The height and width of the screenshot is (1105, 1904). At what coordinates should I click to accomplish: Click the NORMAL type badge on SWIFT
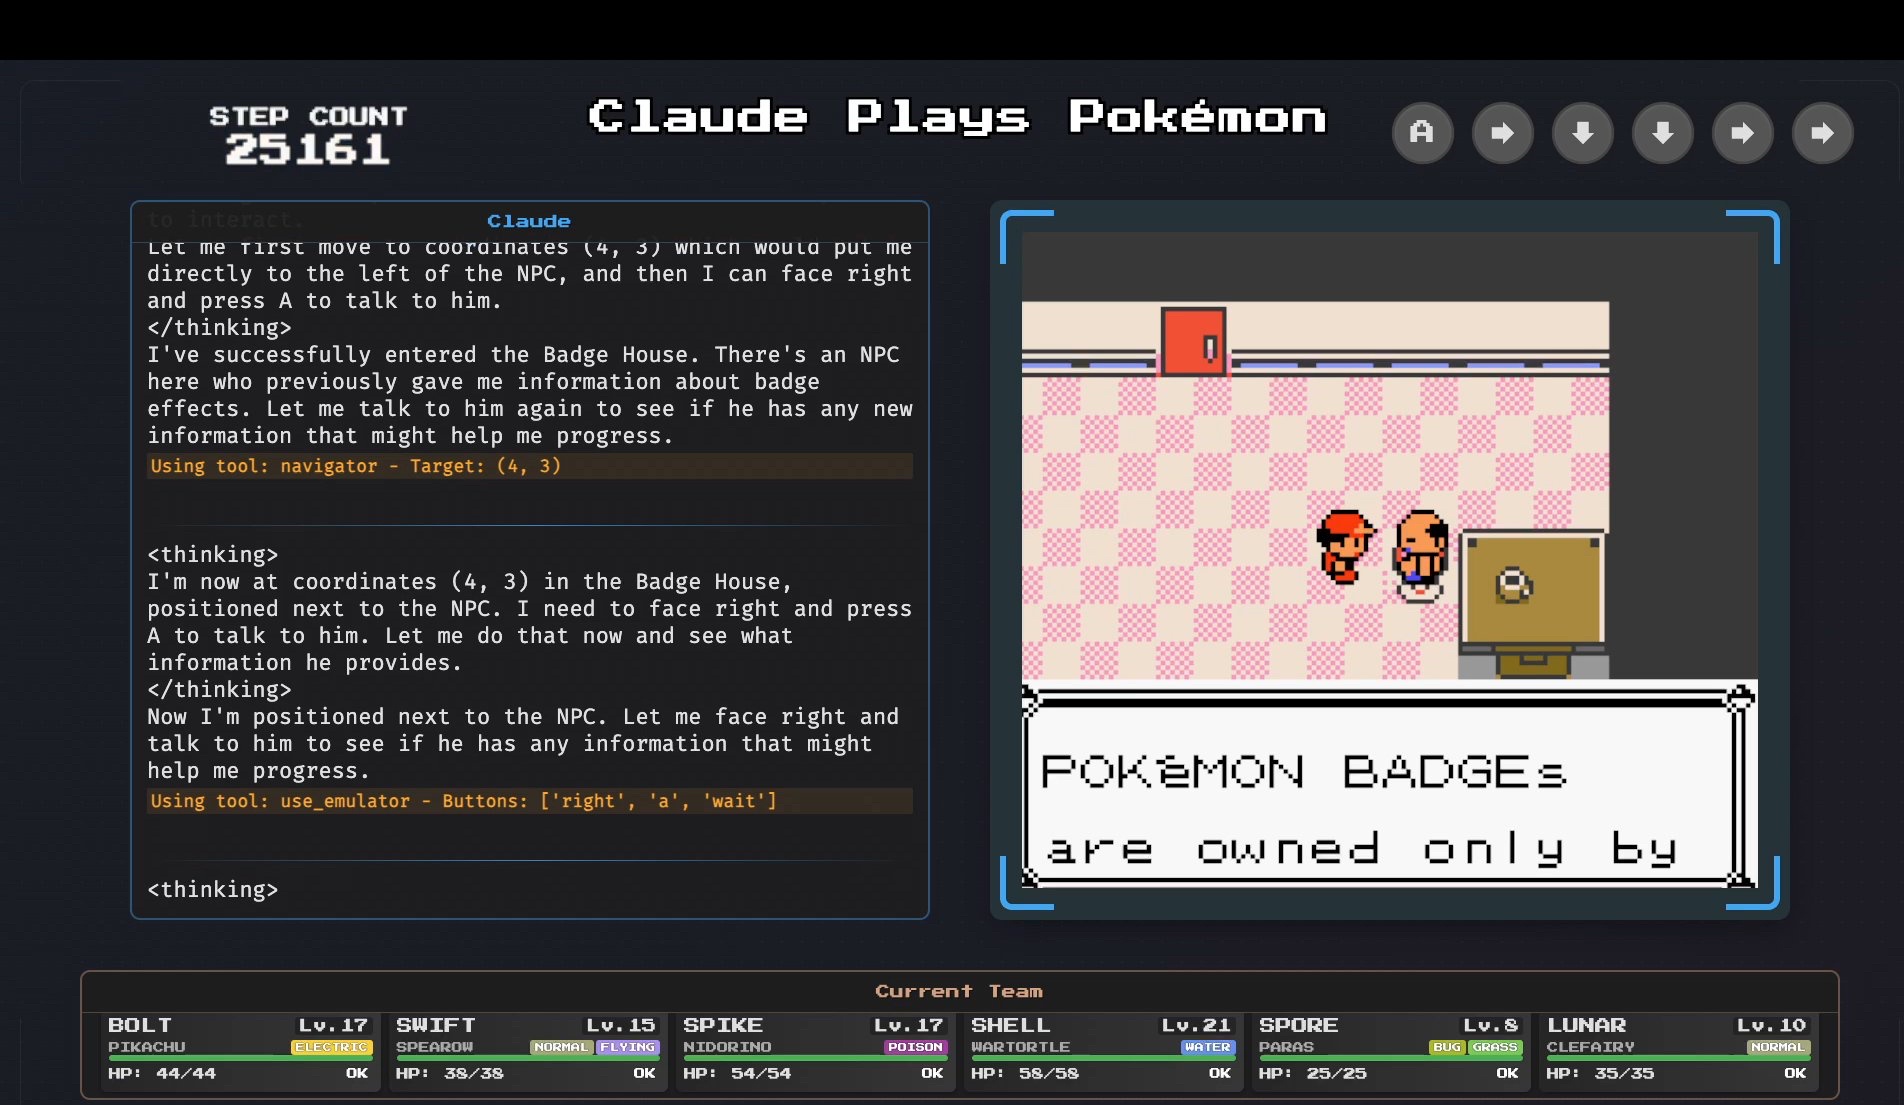point(561,1047)
